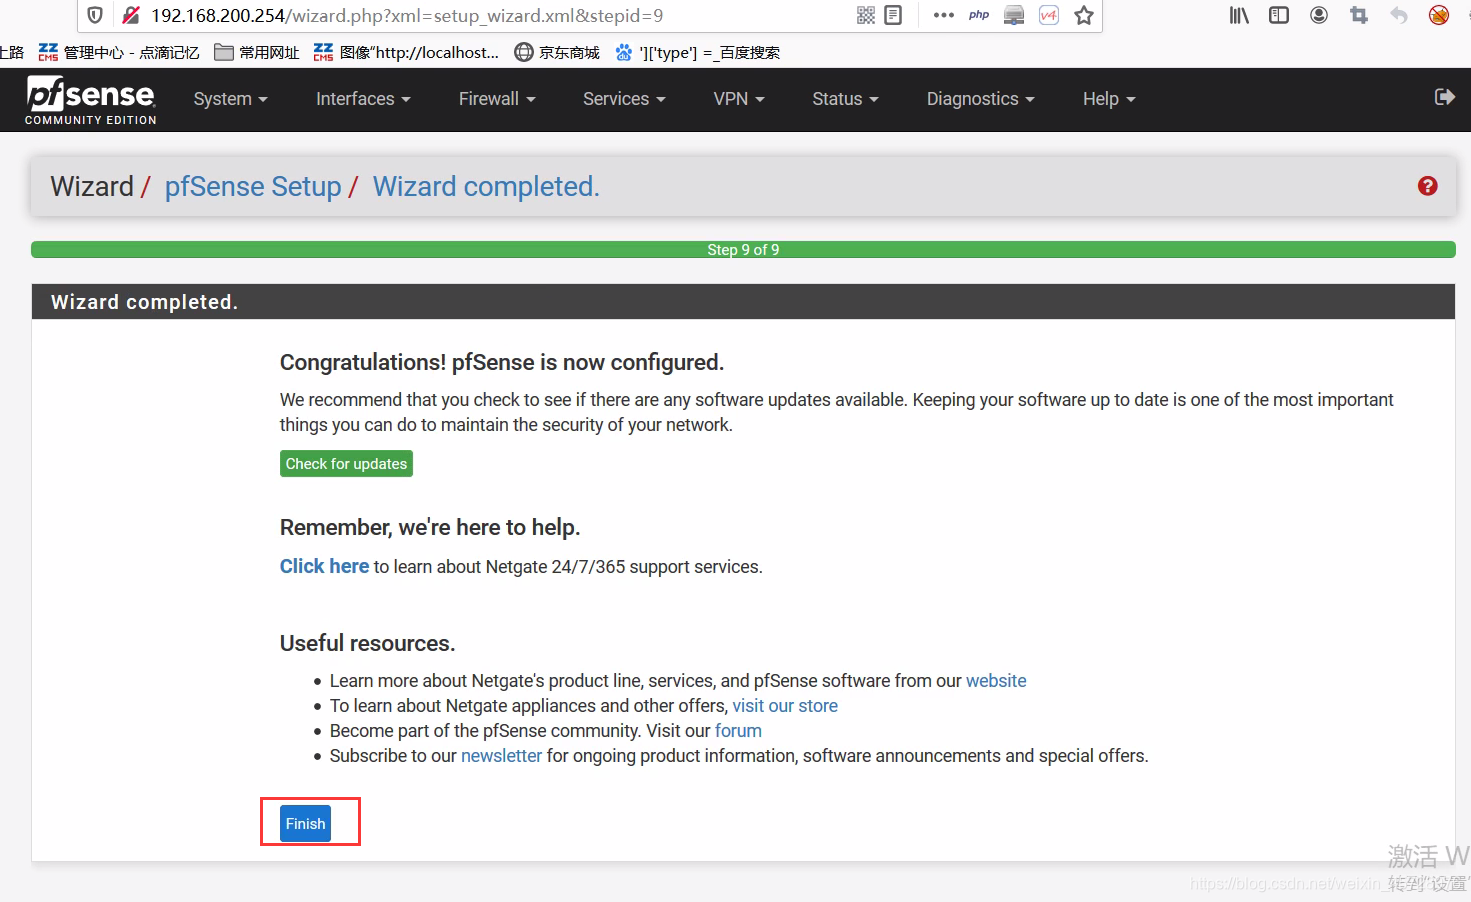Open page actions three-dot menu

943,15
